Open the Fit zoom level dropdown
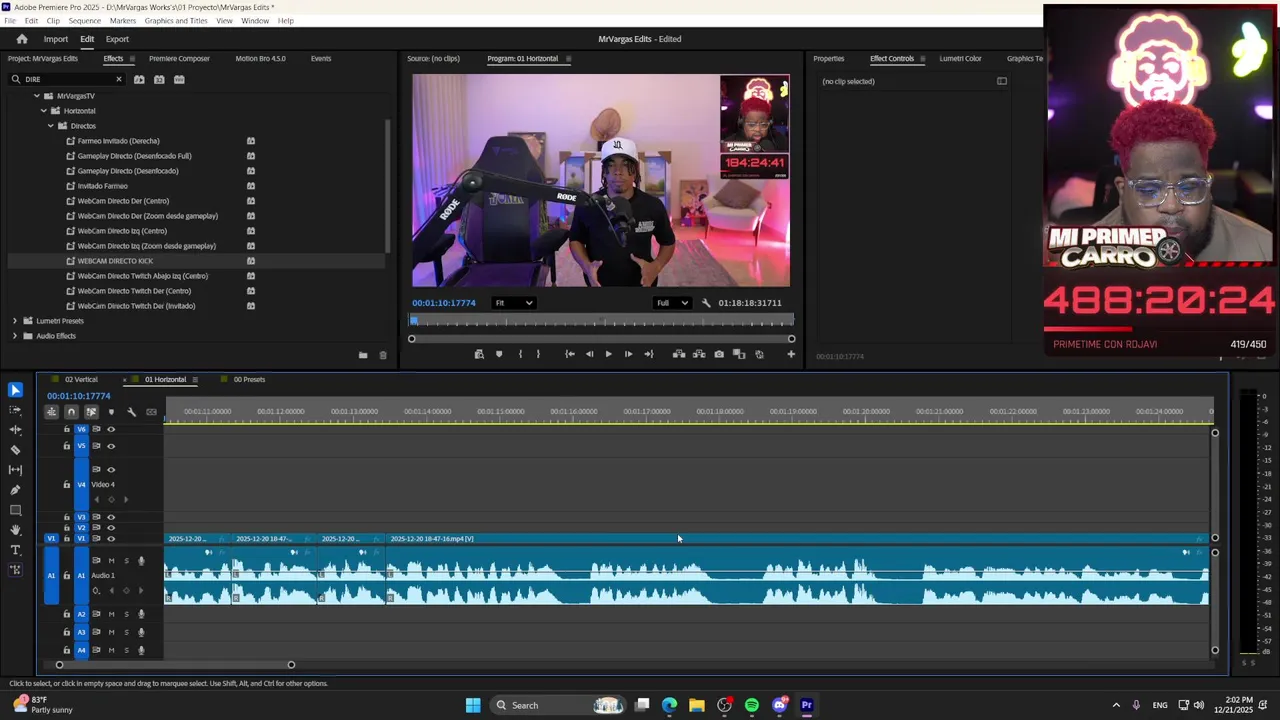1280x720 pixels. (x=514, y=303)
